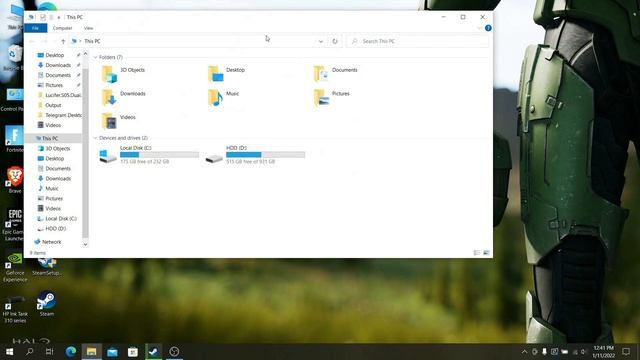Screen dimensions: 640x360
Task: Click the Search This PC field
Action: pyautogui.click(x=417, y=41)
